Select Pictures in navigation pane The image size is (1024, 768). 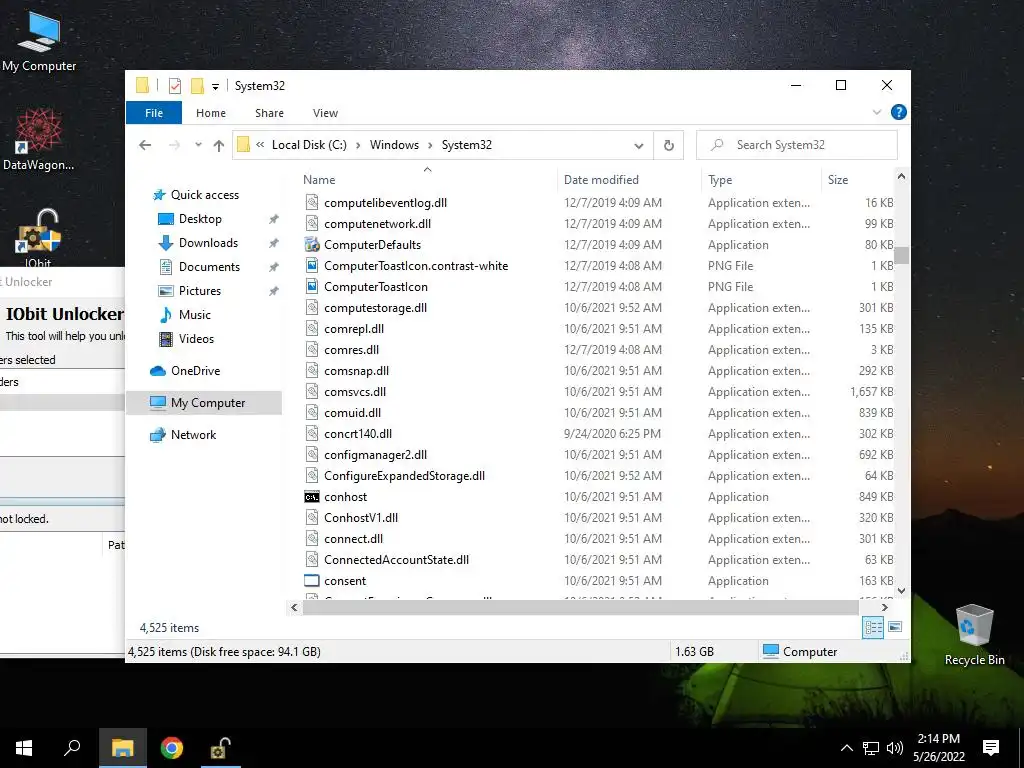200,291
